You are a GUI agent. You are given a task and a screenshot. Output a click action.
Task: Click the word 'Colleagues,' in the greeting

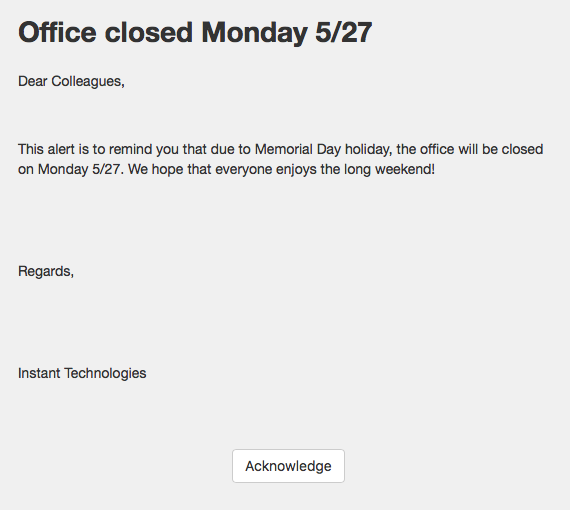(x=88, y=81)
